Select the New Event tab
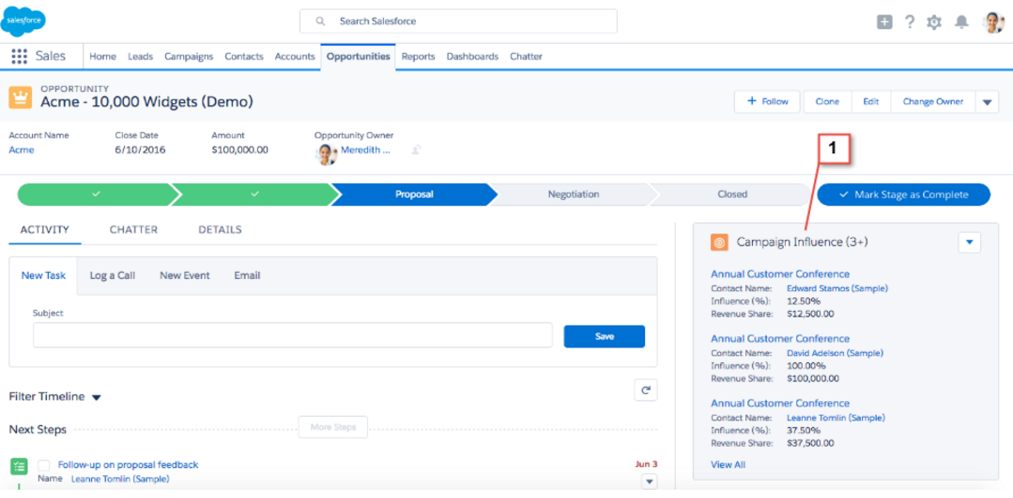Viewport: 1013px width, 498px height. 185,276
